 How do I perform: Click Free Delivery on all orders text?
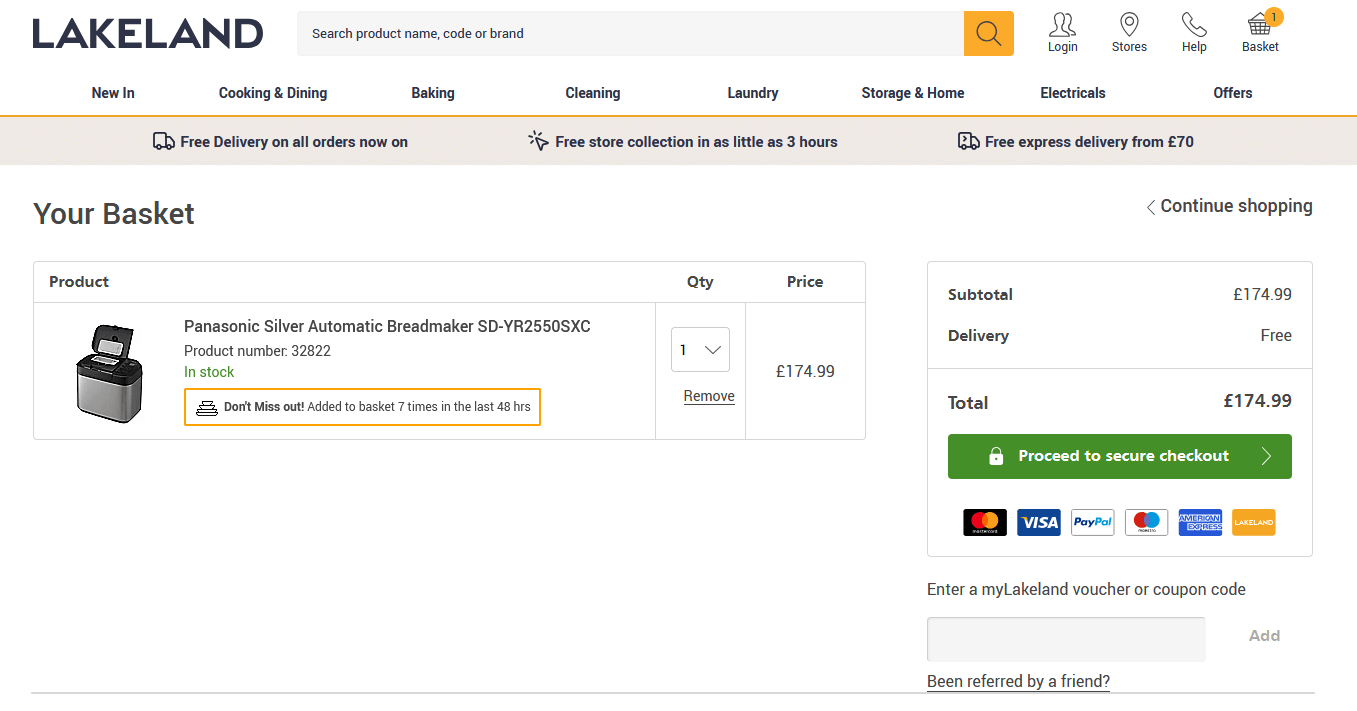coord(294,142)
